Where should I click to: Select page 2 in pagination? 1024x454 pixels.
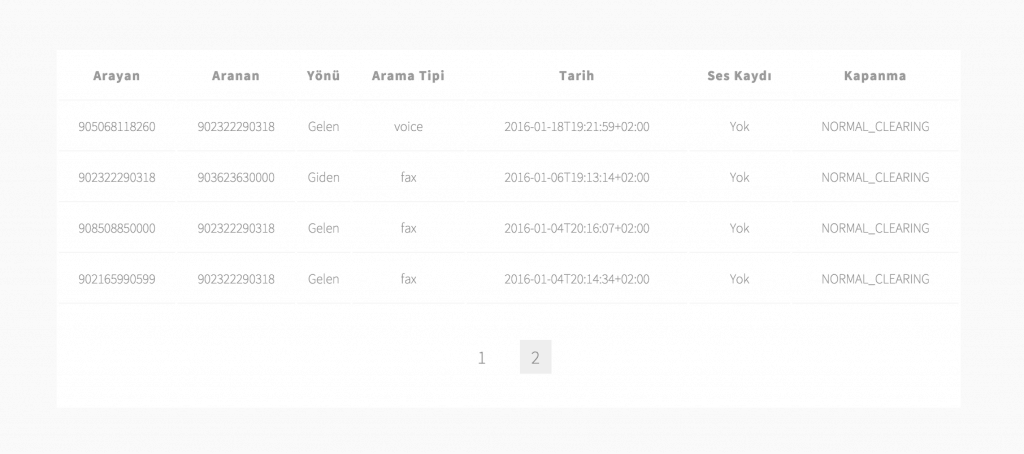(x=536, y=357)
